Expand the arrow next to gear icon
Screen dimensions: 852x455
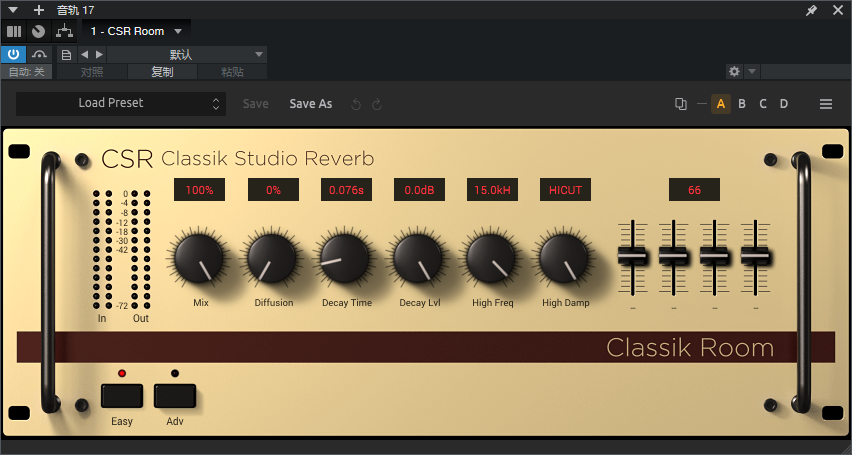[x=751, y=71]
